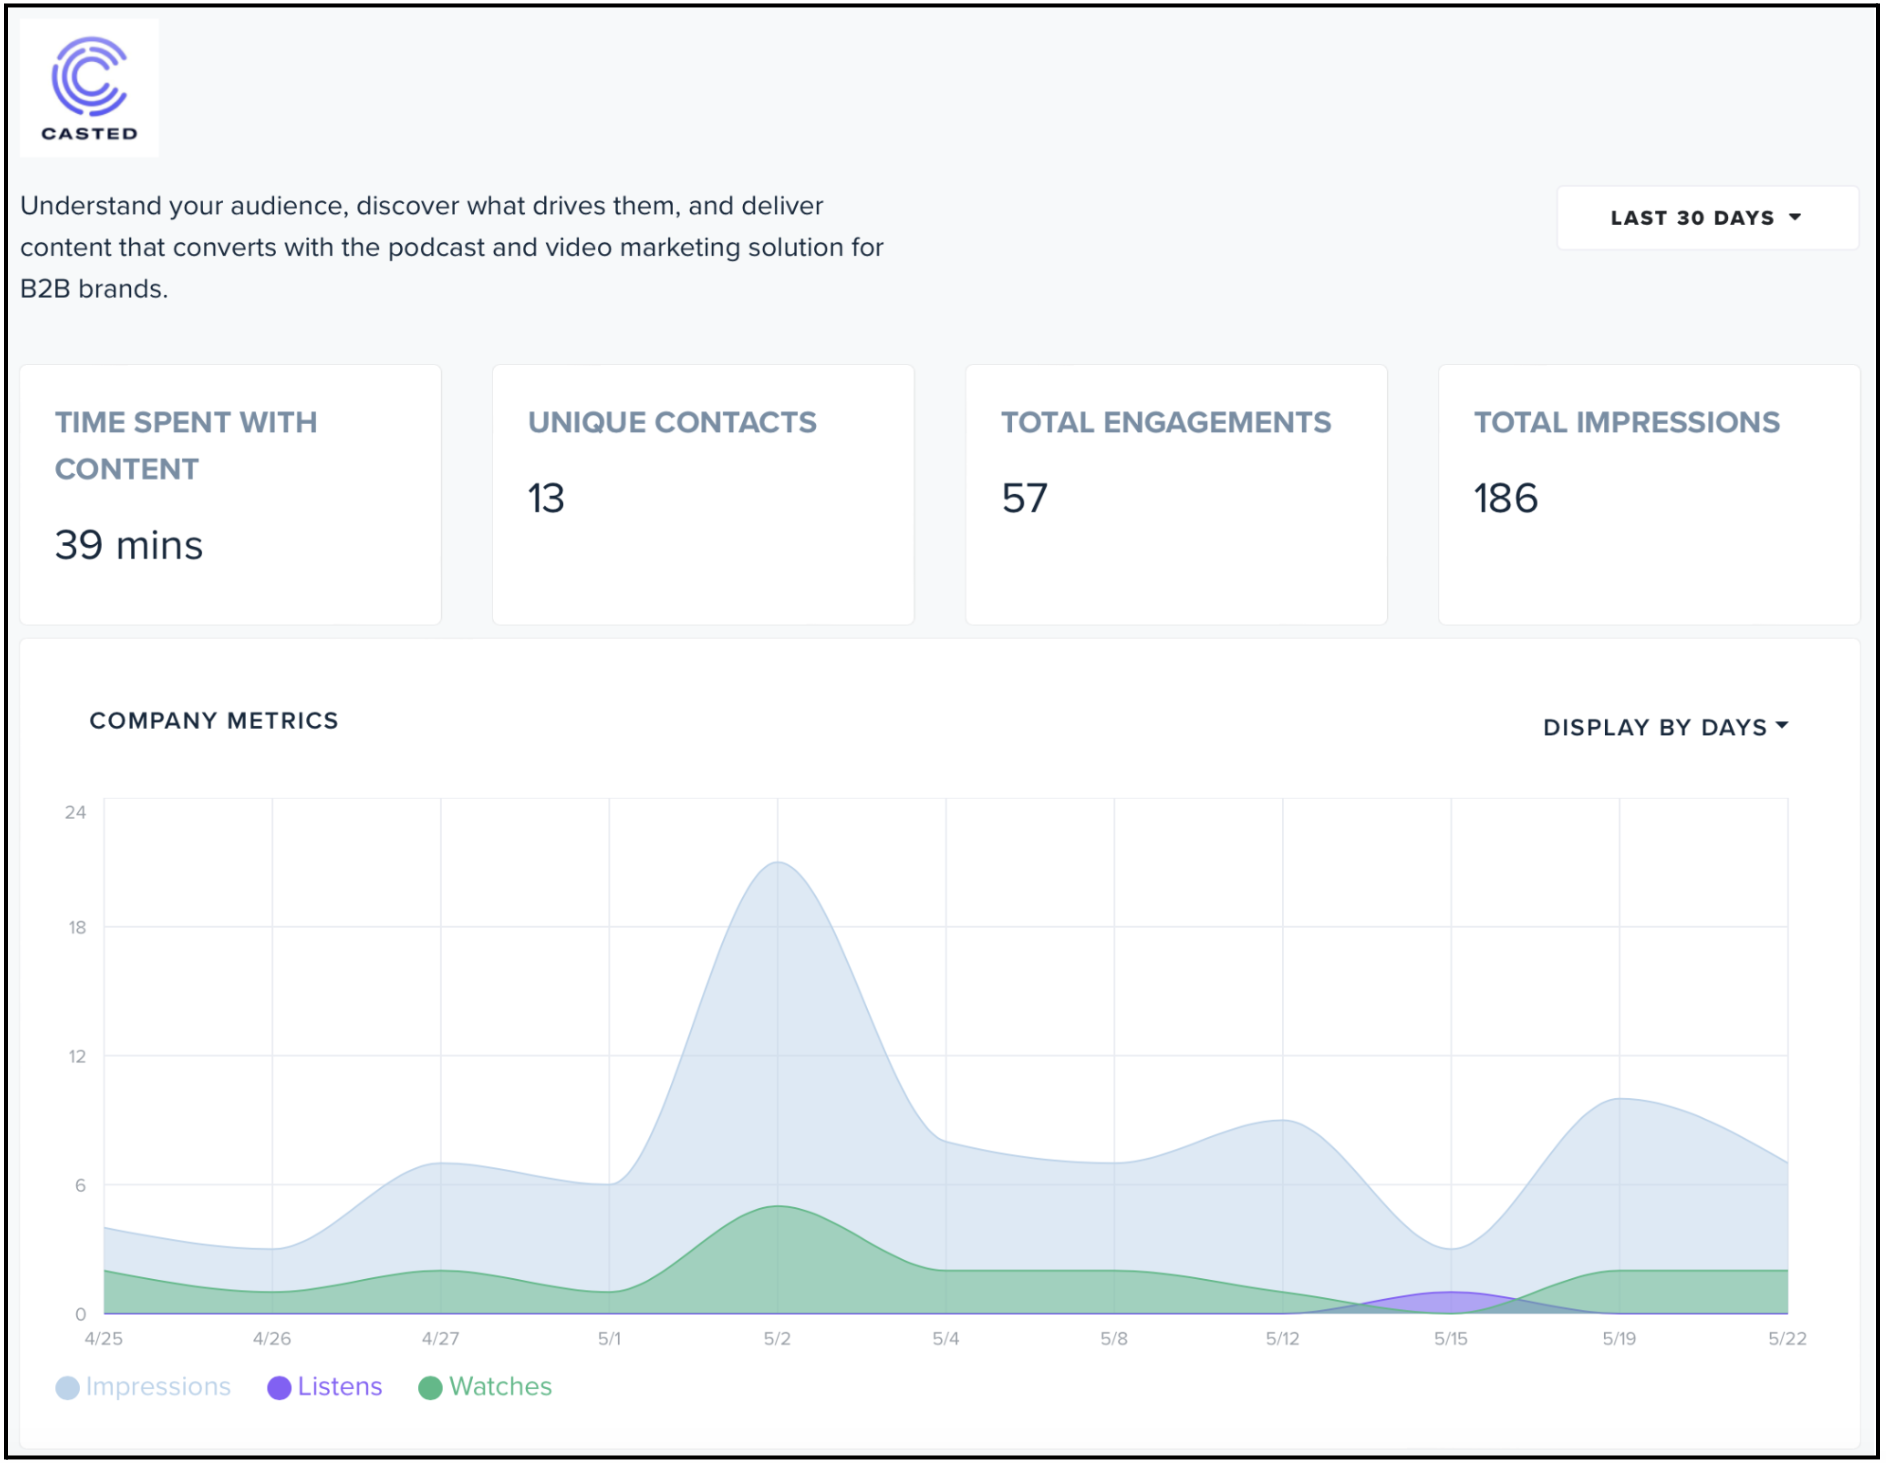Click the impressions peak at 5/2
Viewport: 1886px width, 1463px height.
[777, 864]
